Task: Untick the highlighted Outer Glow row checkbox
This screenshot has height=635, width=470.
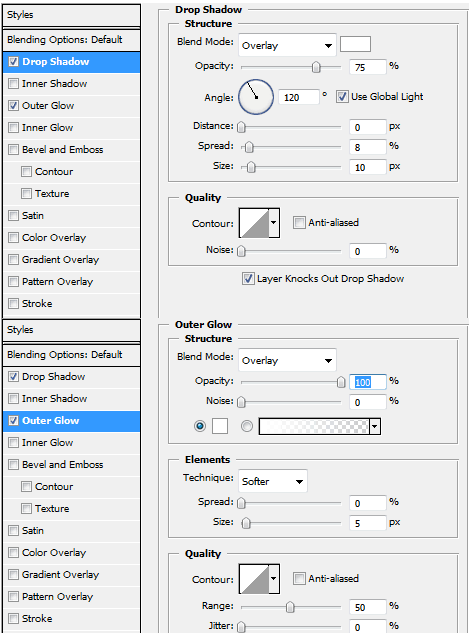Action: point(13,420)
